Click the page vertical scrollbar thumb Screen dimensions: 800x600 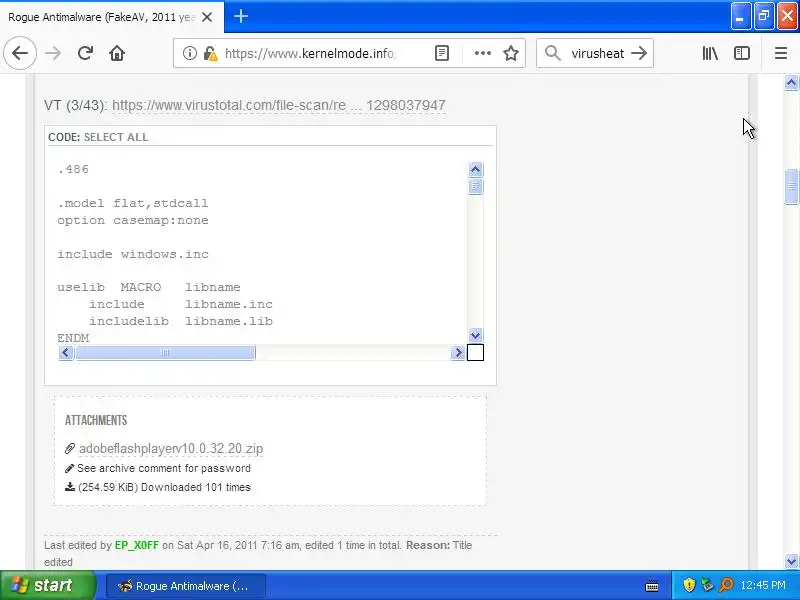coord(791,186)
